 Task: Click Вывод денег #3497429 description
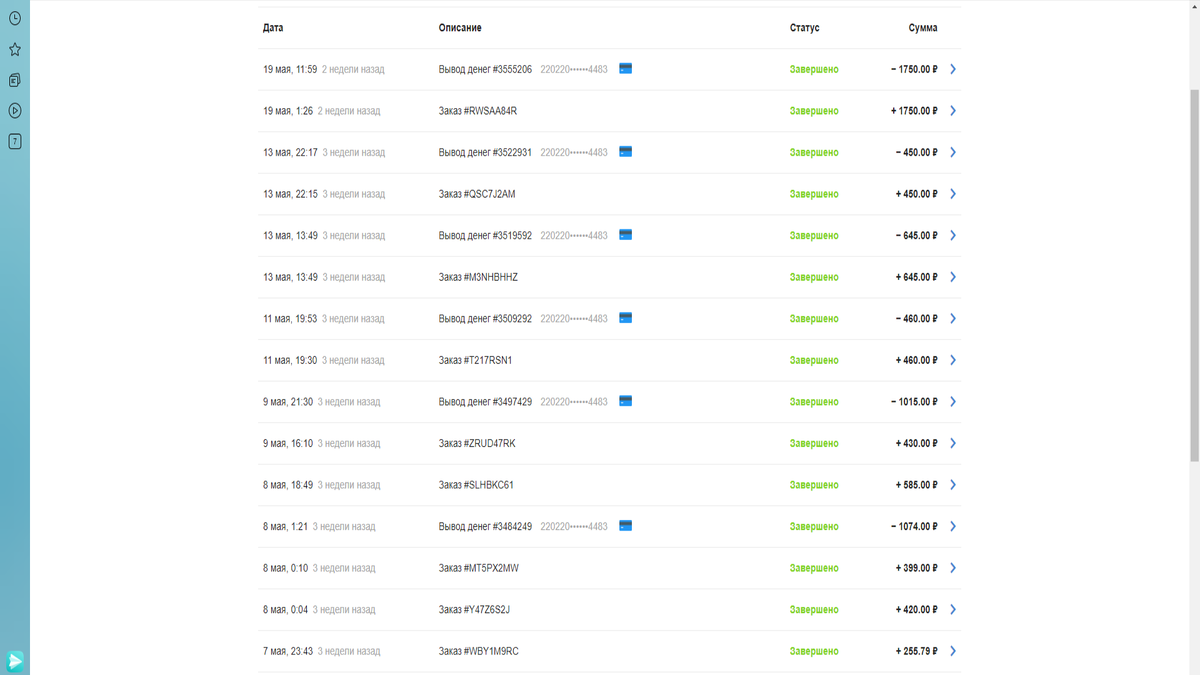pyautogui.click(x=485, y=401)
